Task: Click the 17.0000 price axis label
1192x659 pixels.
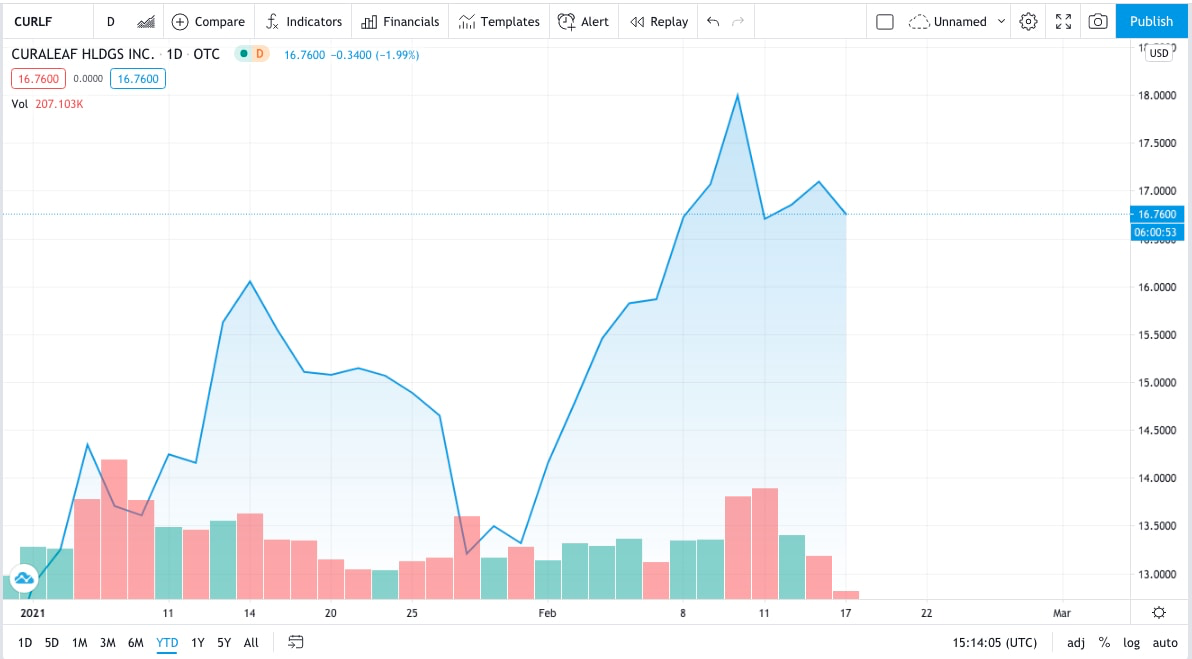Action: tap(1157, 191)
